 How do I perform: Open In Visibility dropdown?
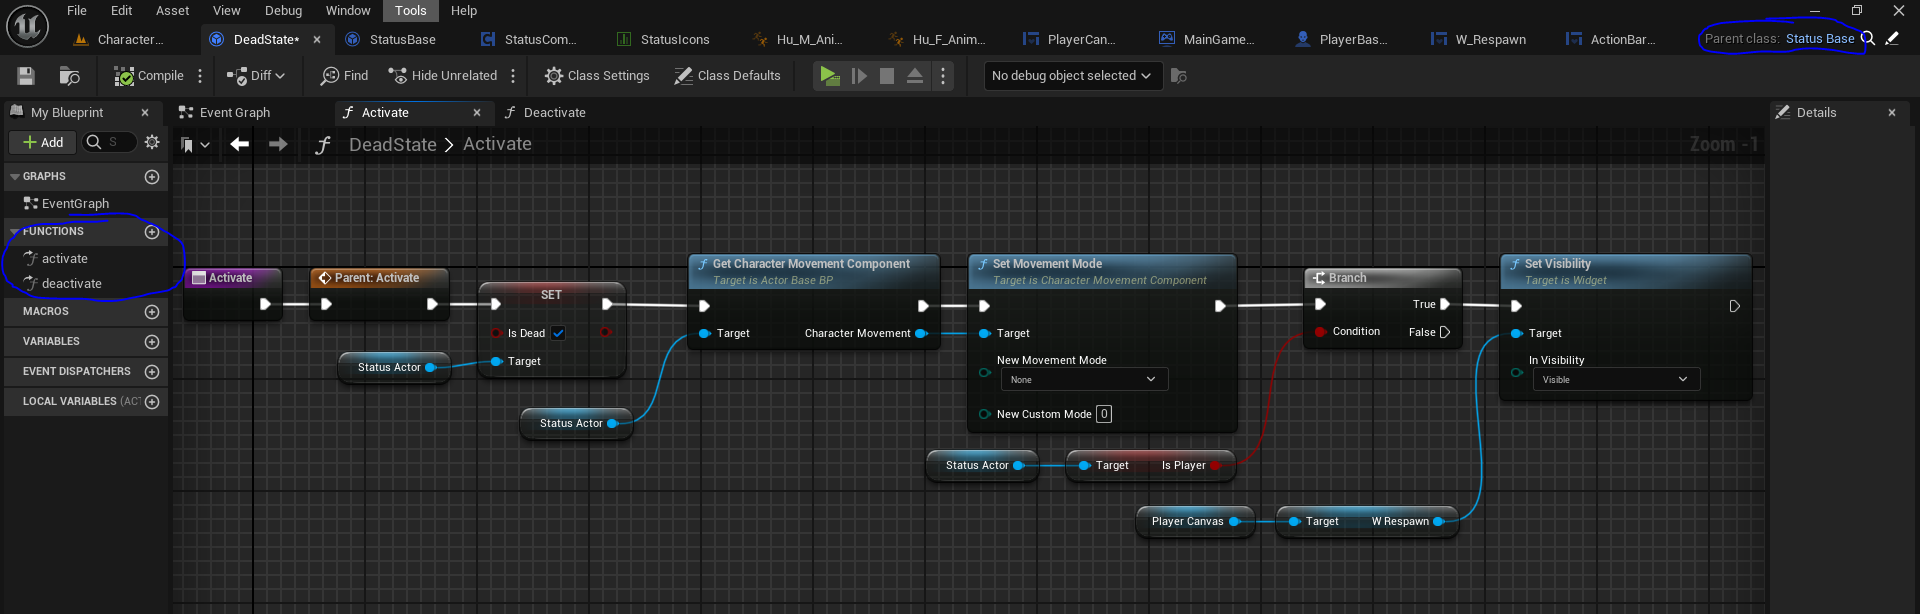point(1616,380)
